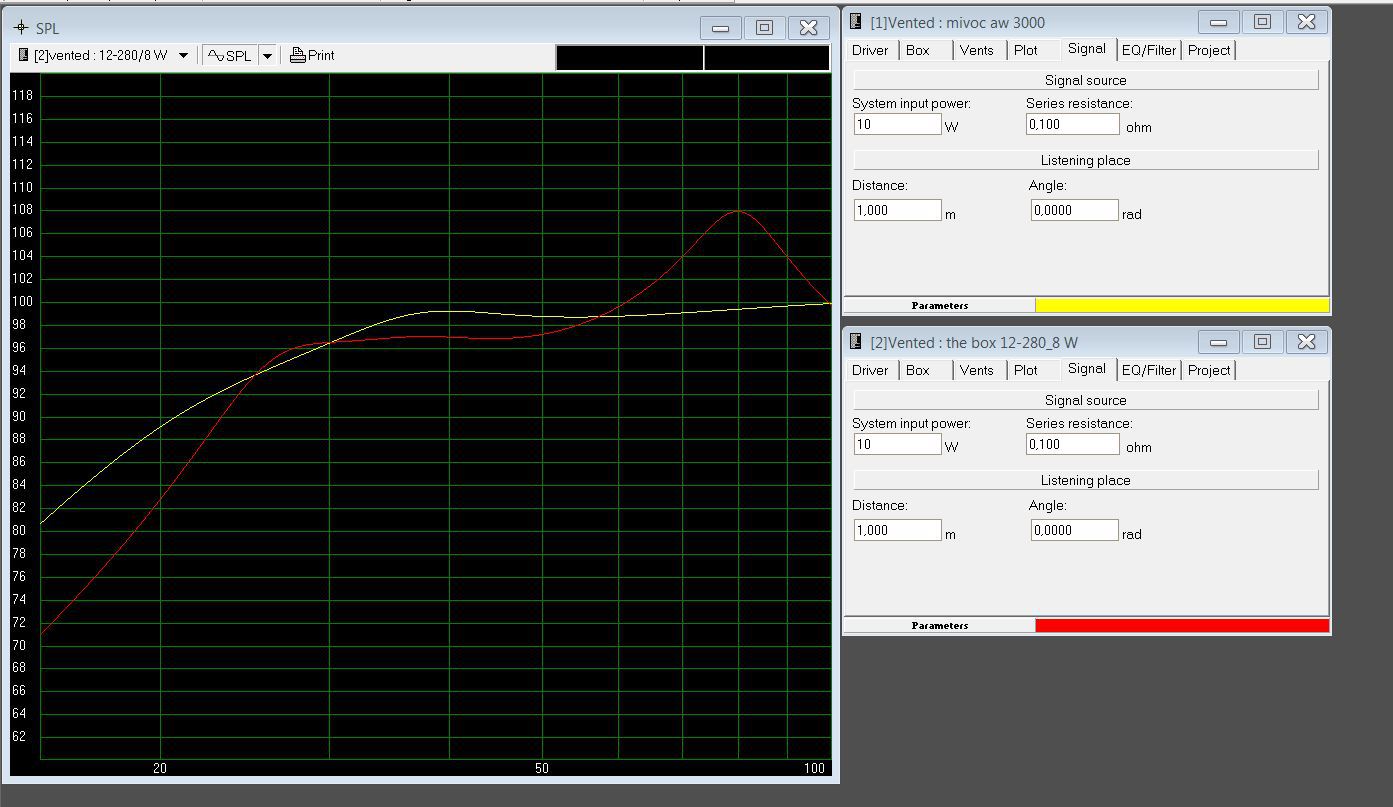Maximize the SPL window
Image resolution: width=1393 pixels, height=807 pixels.
[x=764, y=28]
